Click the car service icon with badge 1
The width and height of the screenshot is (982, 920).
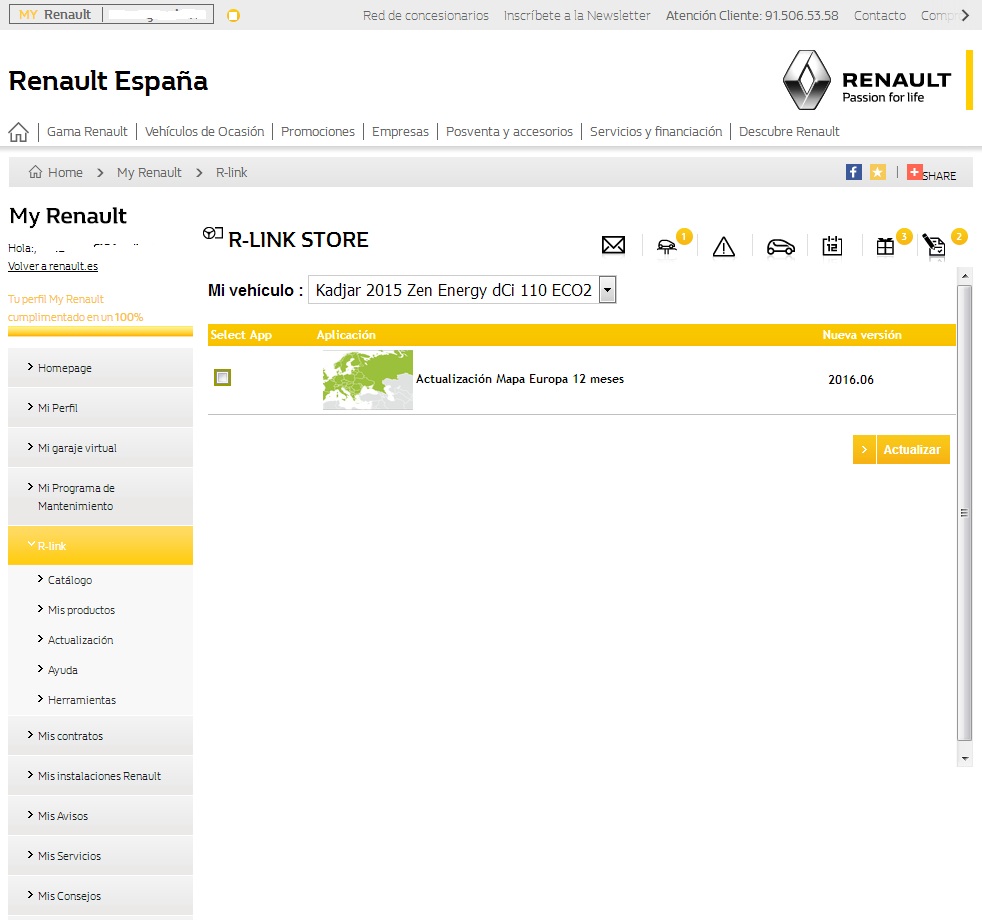coord(668,247)
